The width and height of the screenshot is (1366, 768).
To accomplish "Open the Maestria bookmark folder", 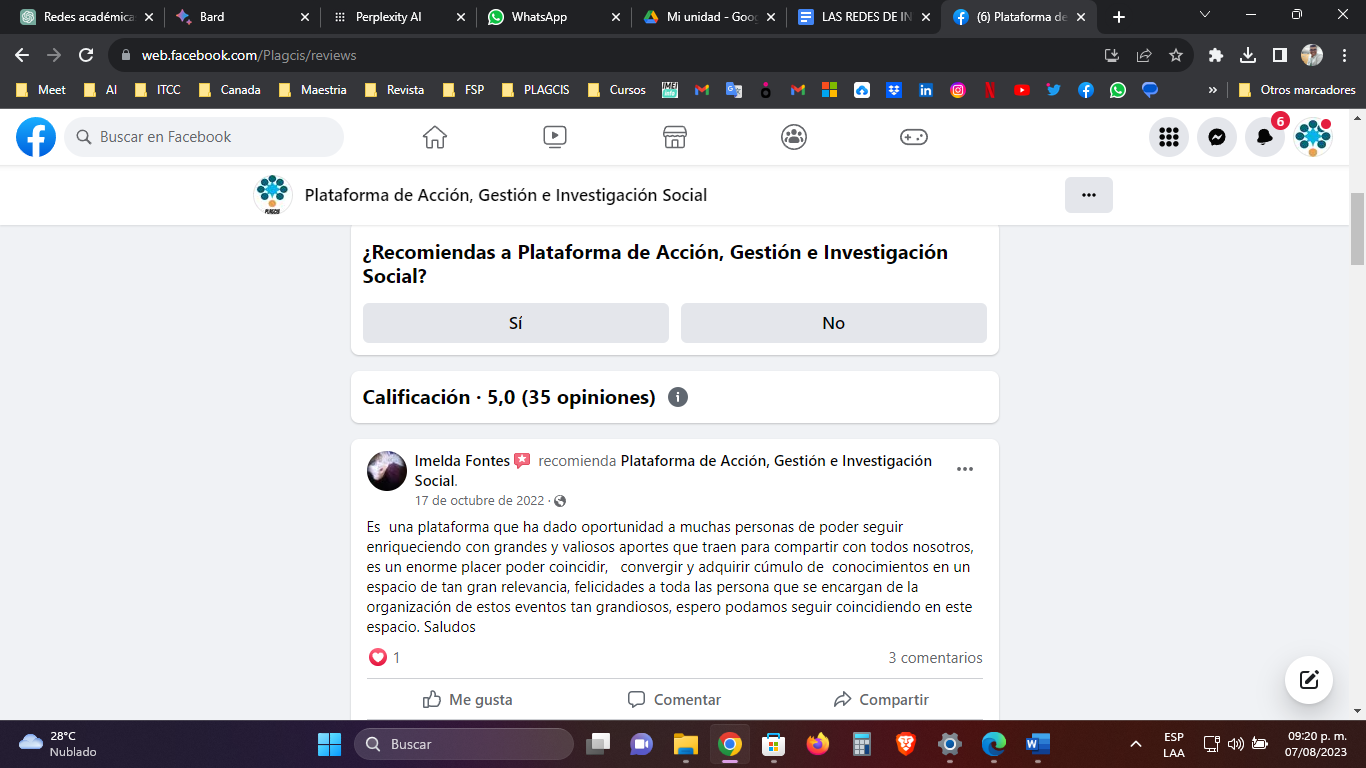I will click(x=313, y=90).
